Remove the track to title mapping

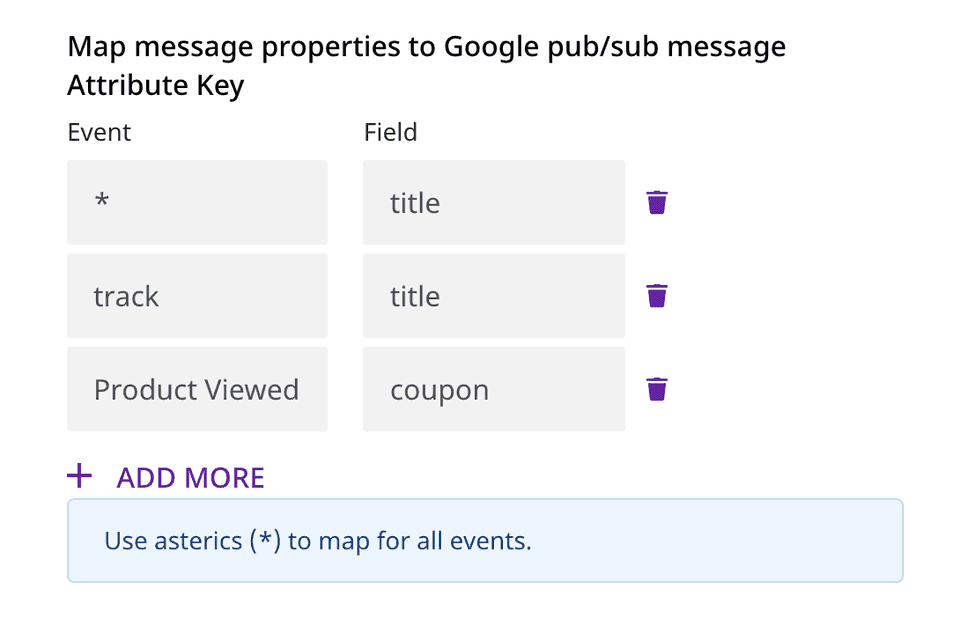tap(657, 296)
